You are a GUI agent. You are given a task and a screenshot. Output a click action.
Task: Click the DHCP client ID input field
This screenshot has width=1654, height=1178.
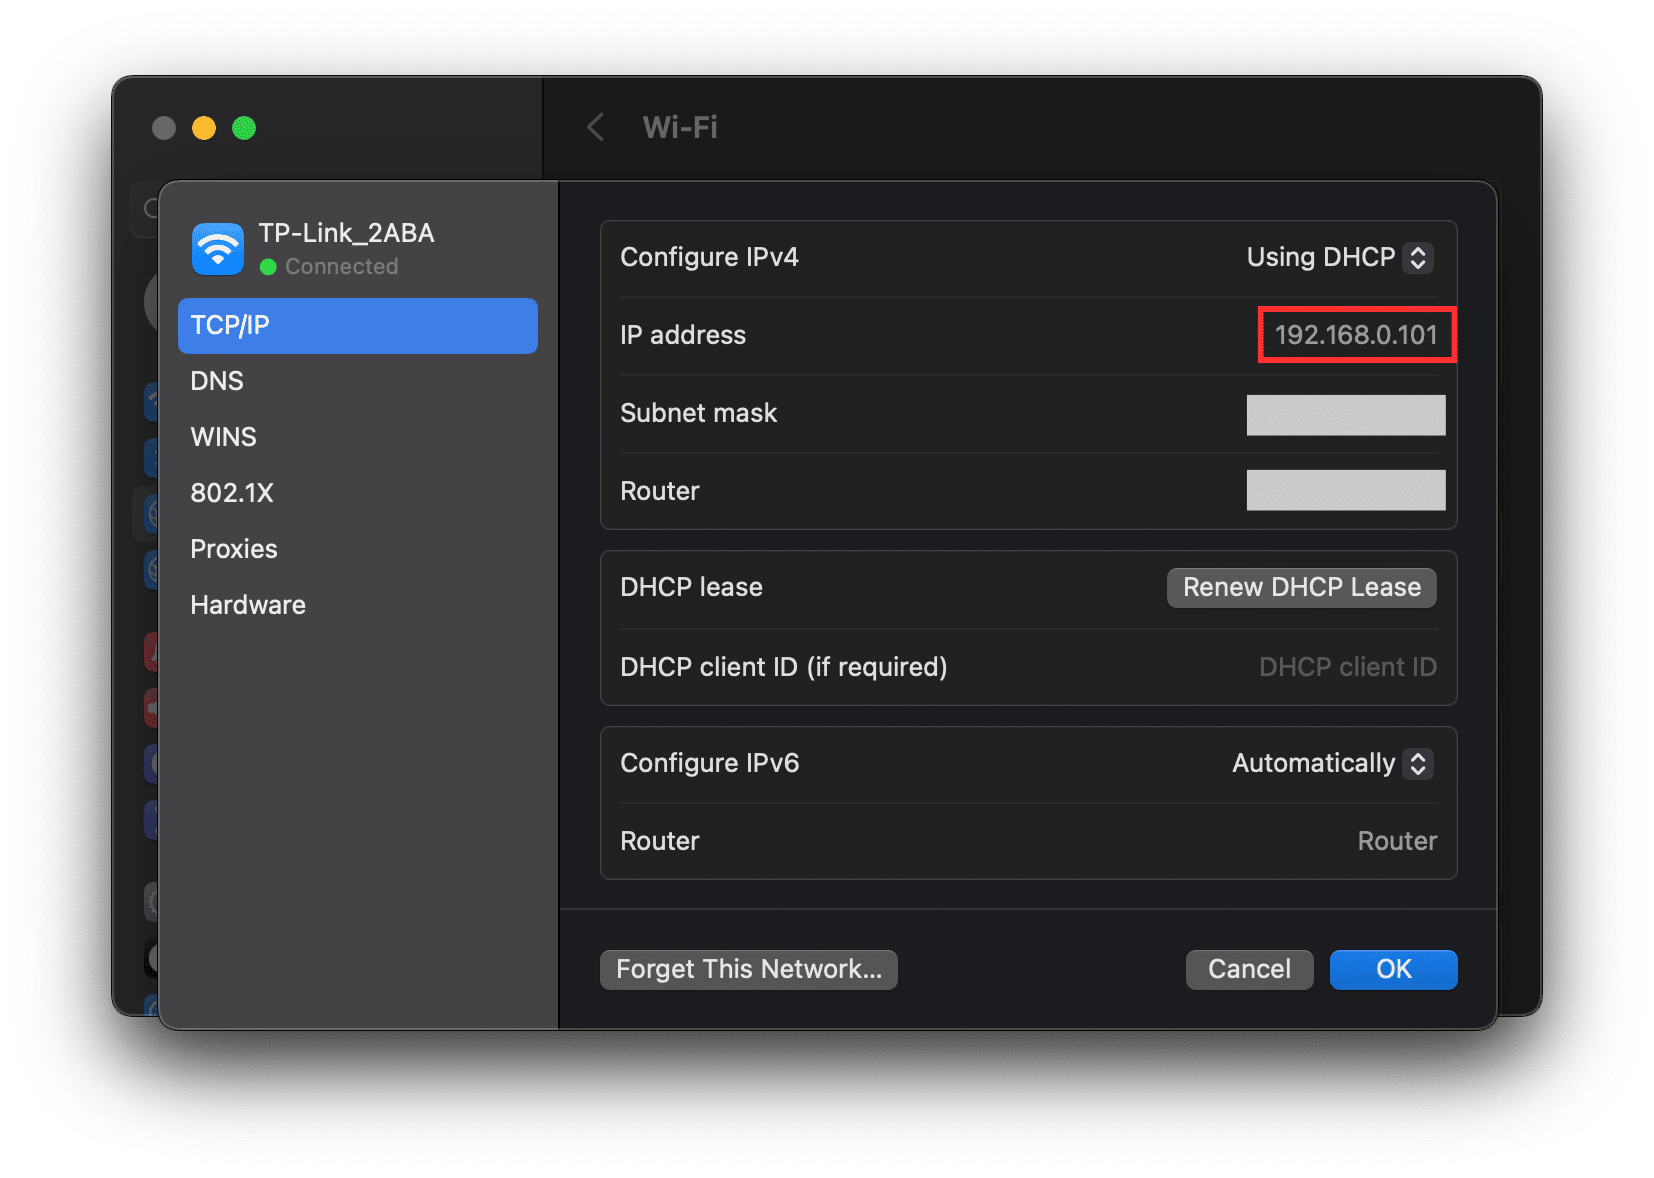(x=1346, y=667)
